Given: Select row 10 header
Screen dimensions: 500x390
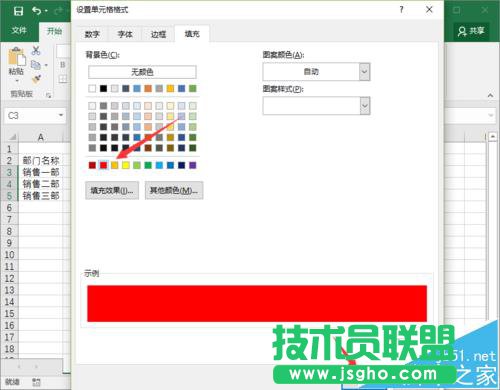Looking at the screenshot, I should 9,255.
